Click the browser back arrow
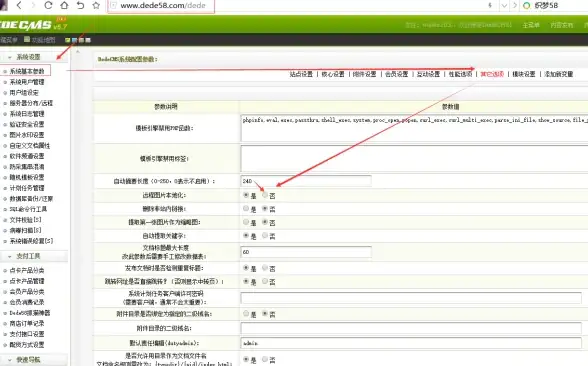This screenshot has width=588, height=366. [19, 6]
